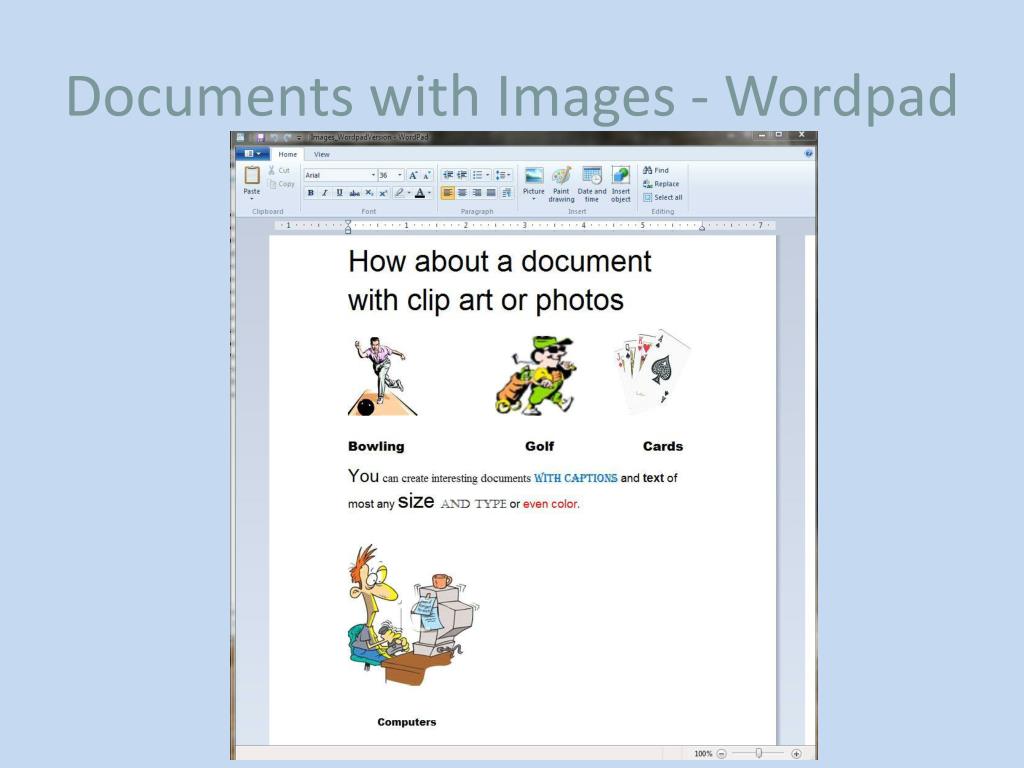Select the computer user cartoon image
The width and height of the screenshot is (1024, 768).
tap(413, 615)
